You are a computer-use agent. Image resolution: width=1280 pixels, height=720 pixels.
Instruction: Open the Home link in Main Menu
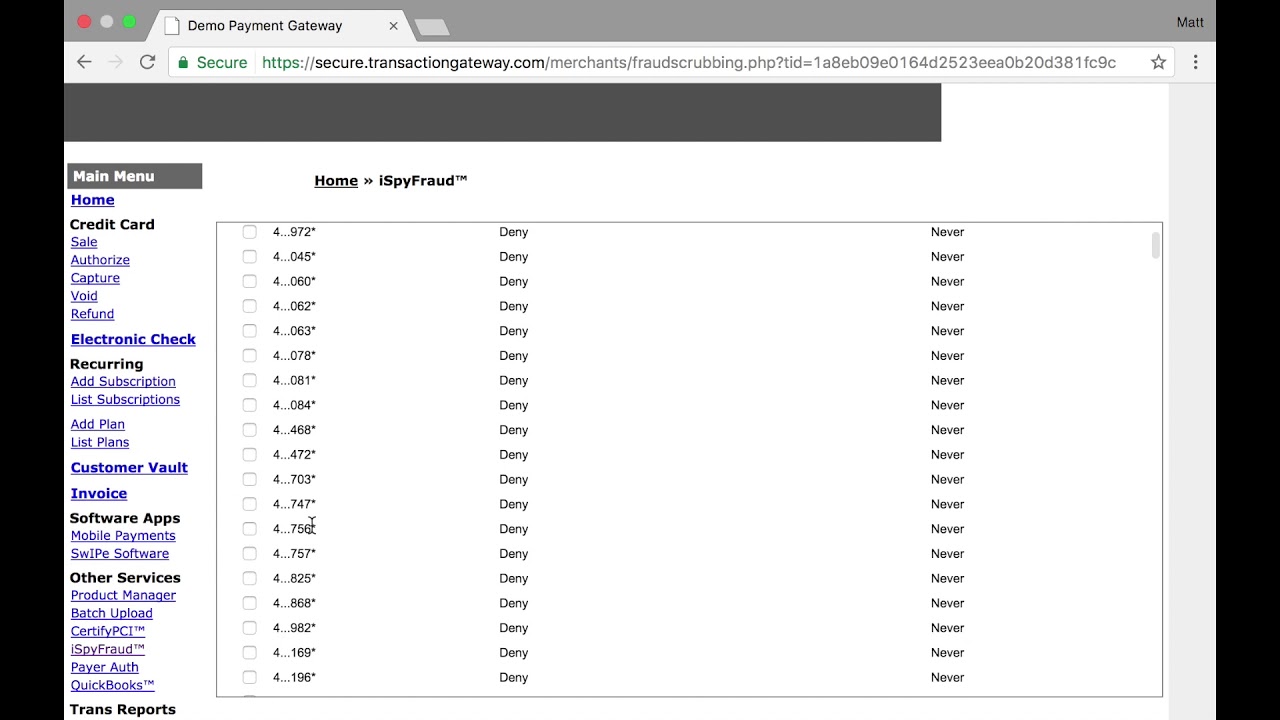[x=92, y=200]
